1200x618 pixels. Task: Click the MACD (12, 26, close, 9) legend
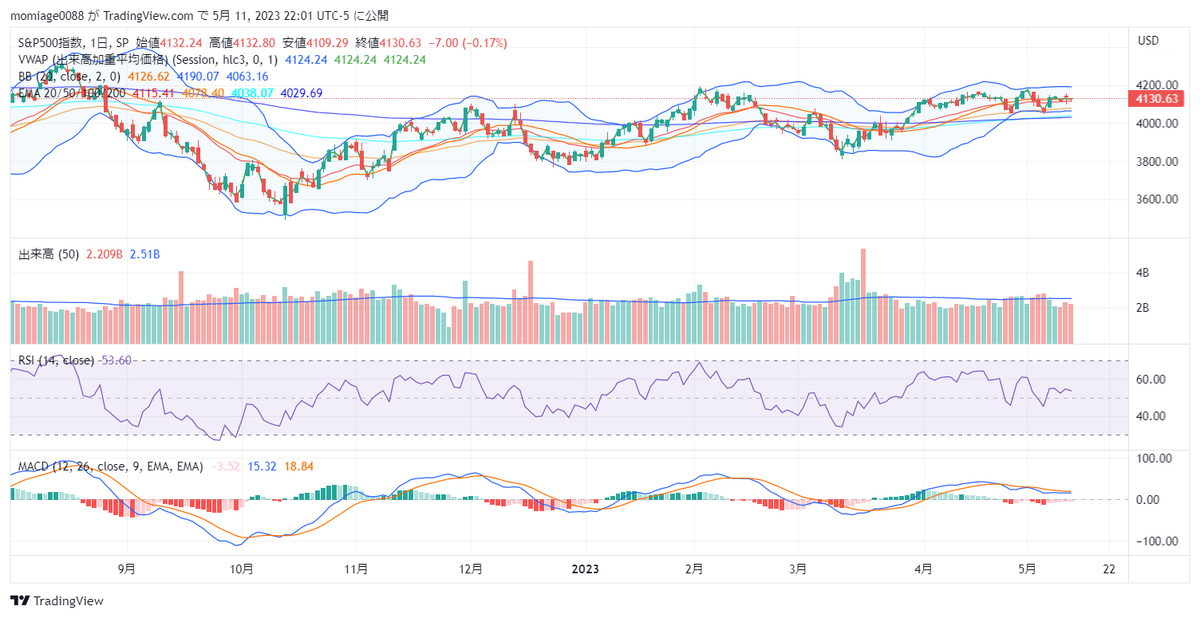click(111, 466)
